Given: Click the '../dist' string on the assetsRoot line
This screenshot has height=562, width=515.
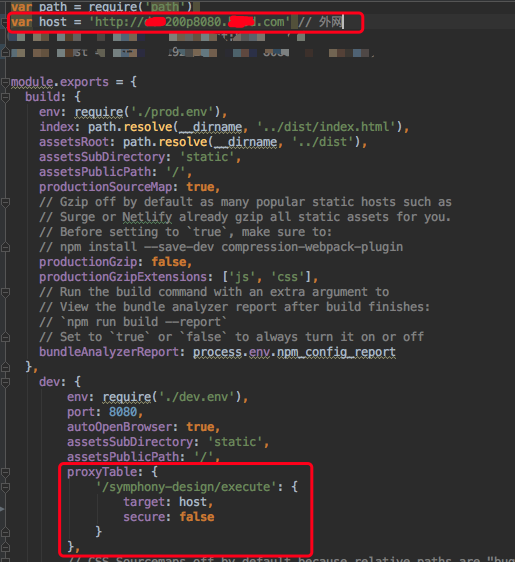Looking at the screenshot, I should pyautogui.click(x=323, y=142).
